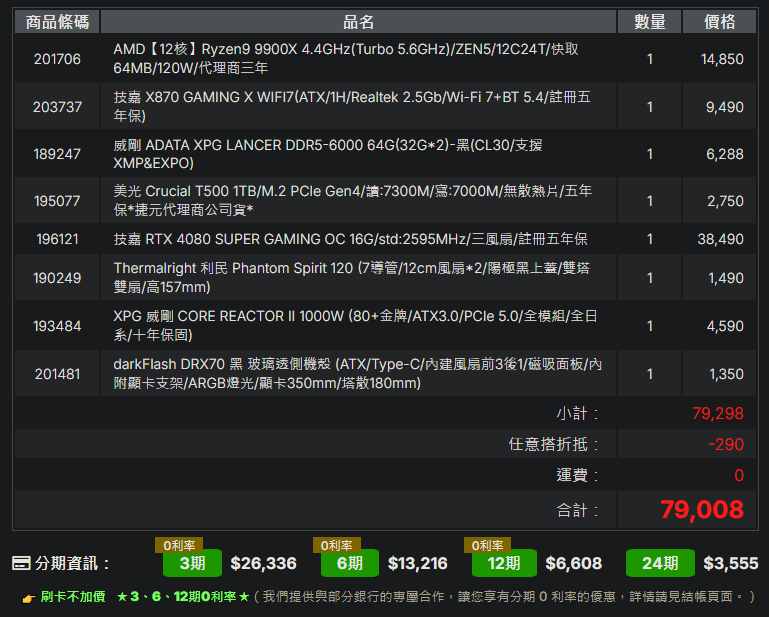Click the RTX 4080 SUPER GAMING OC name
Screen dimensions: 769x617
click(350, 239)
